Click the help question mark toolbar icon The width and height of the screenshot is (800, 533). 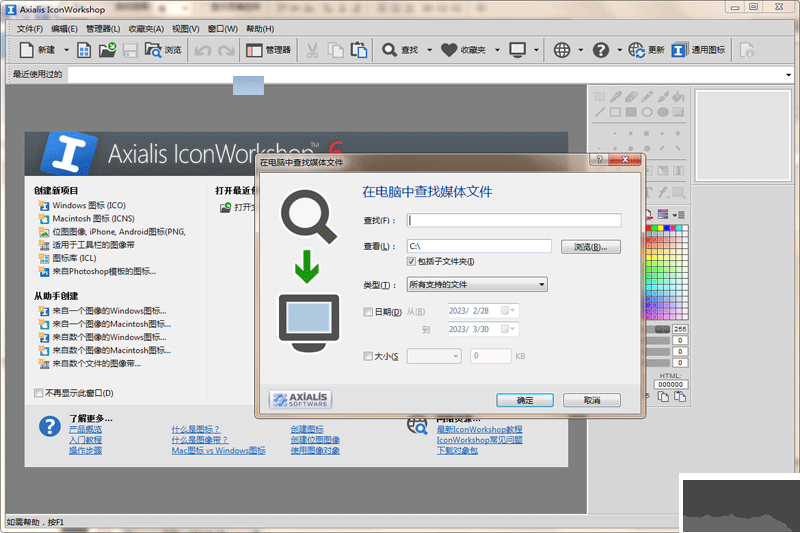coord(601,49)
